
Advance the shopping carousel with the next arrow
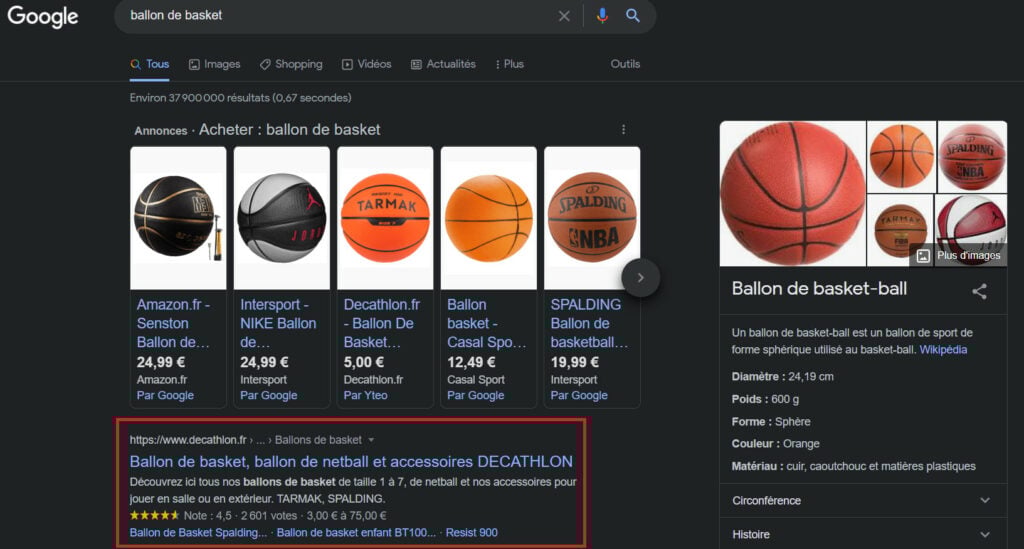click(640, 277)
